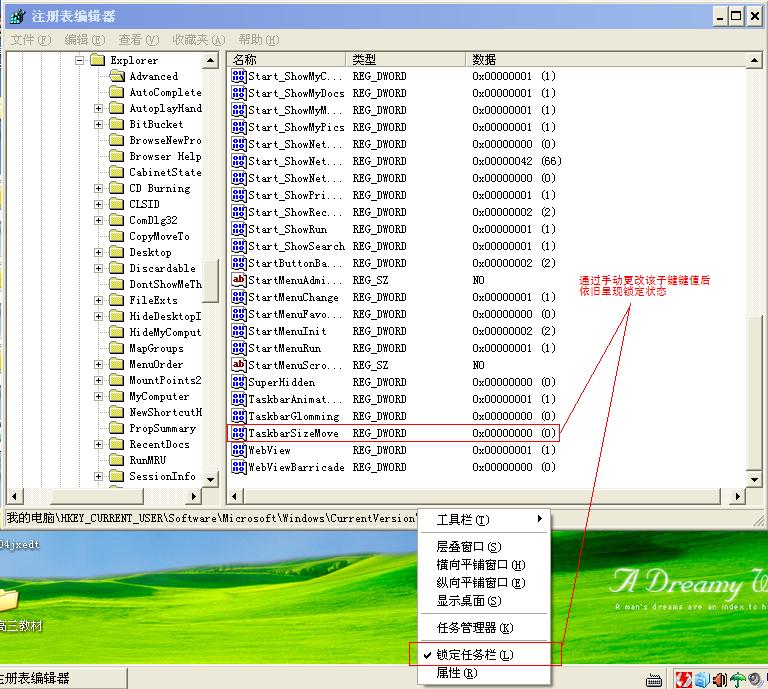Click the WebViewBarricade value icon

239,467
